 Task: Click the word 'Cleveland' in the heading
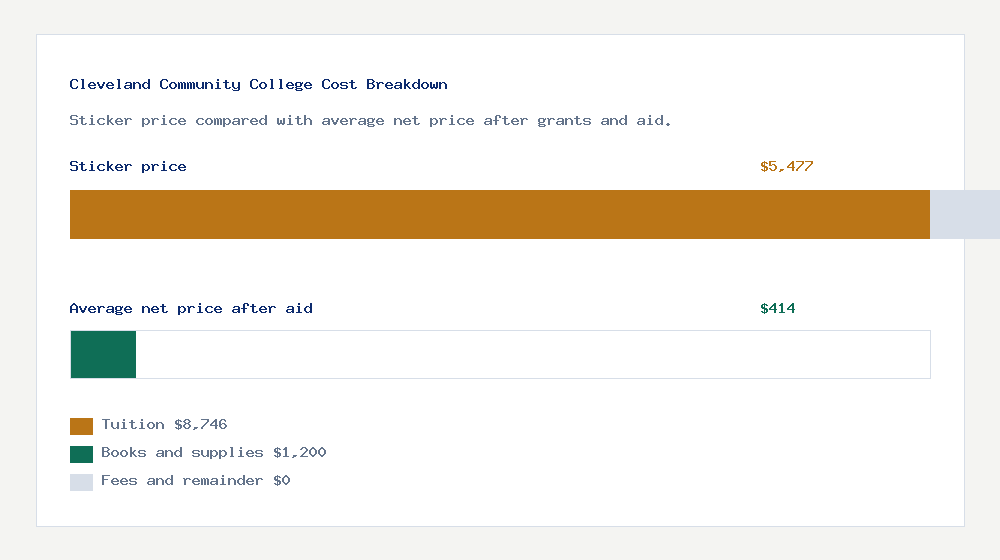pos(110,85)
